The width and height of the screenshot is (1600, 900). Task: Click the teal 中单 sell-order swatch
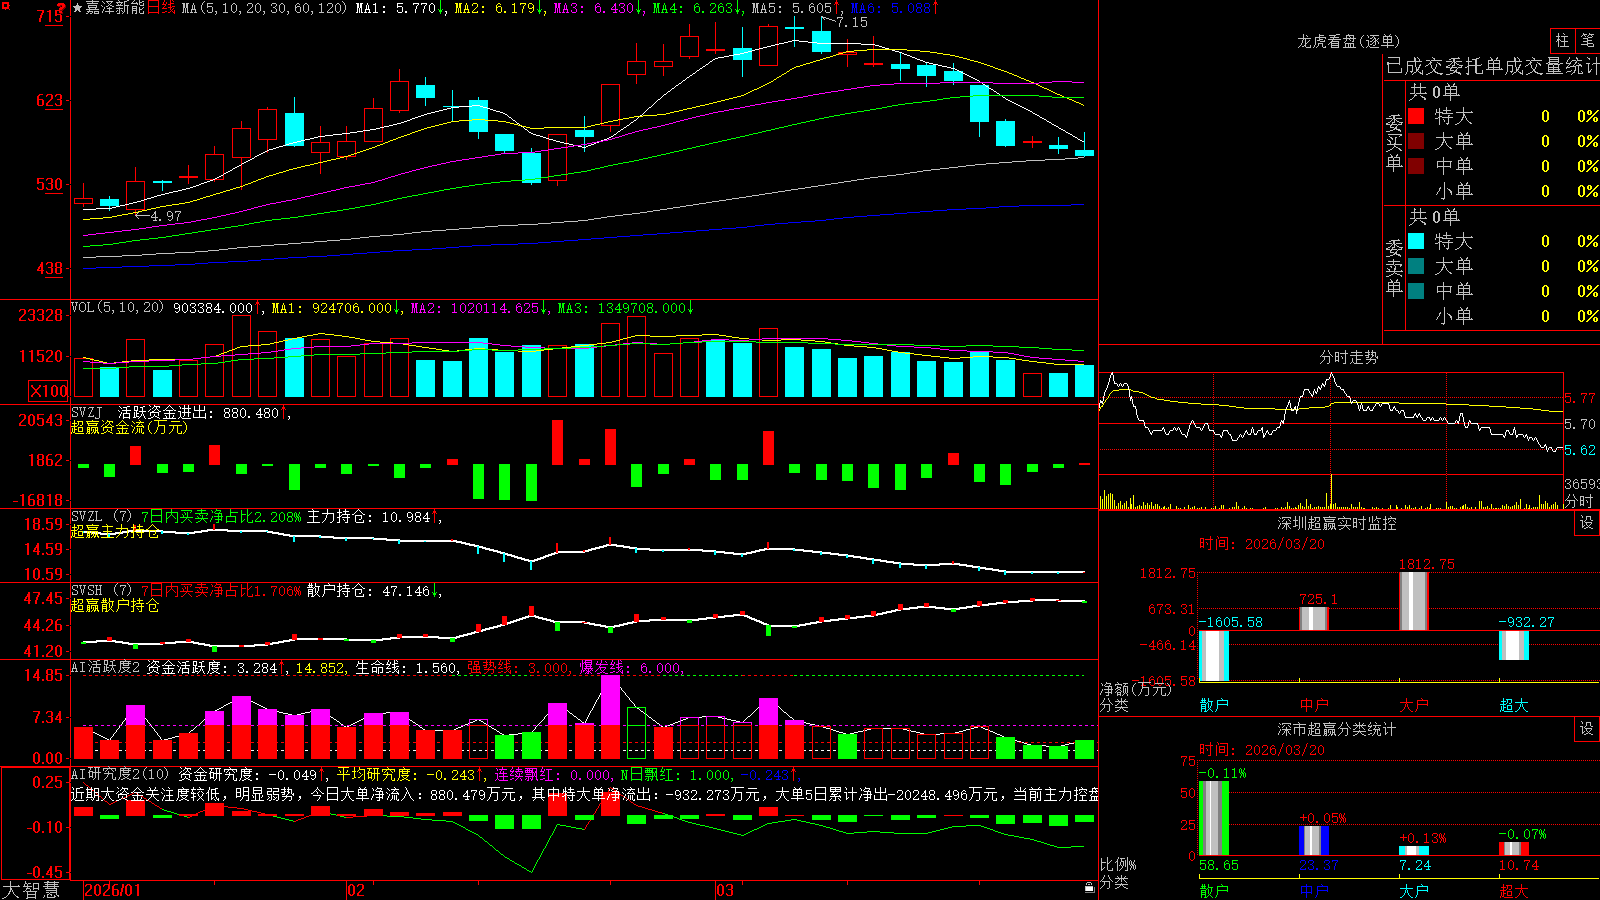coord(1416,291)
